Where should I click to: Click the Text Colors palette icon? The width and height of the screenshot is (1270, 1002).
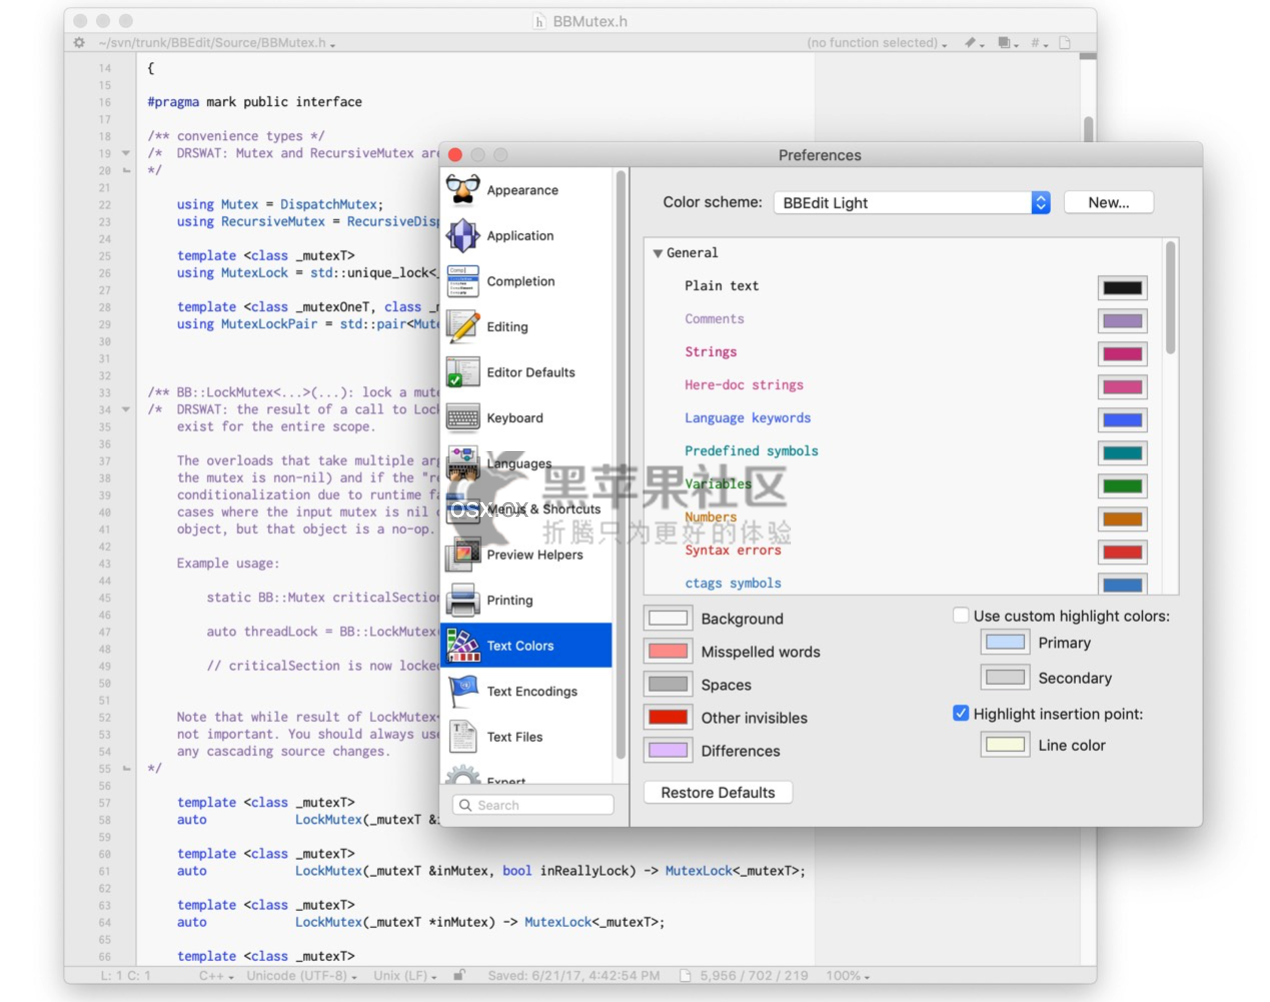(x=463, y=645)
